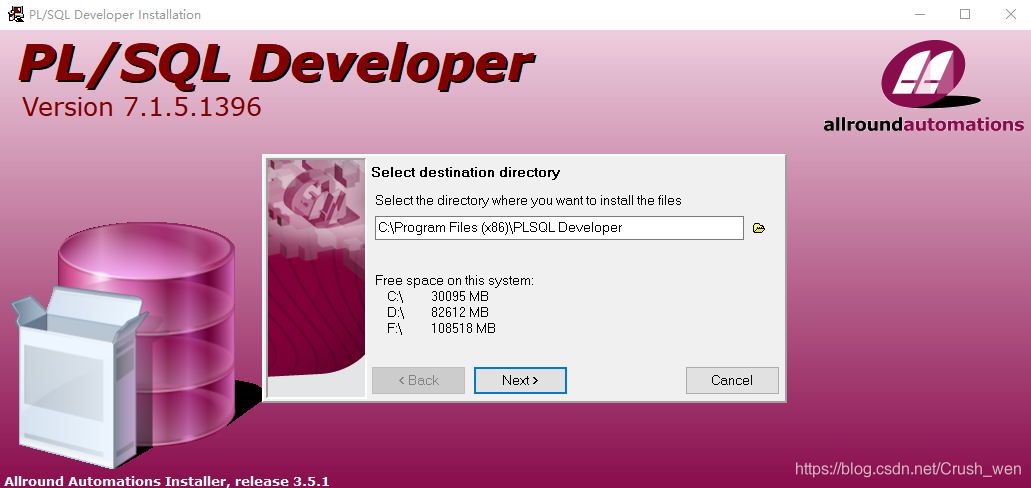Click the disabled < Back button
The width and height of the screenshot is (1031, 488).
418,380
